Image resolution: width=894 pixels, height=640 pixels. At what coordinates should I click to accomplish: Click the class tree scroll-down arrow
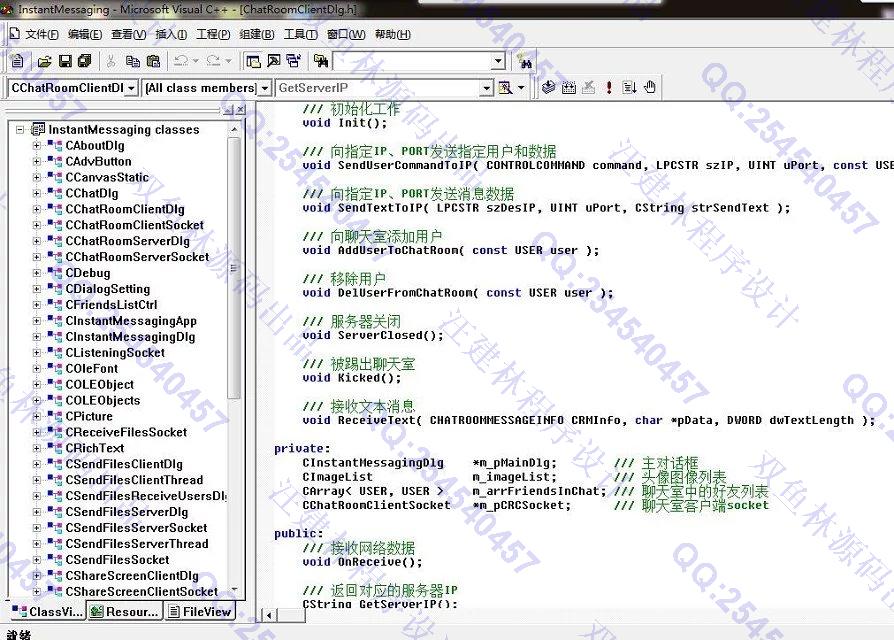pos(234,591)
